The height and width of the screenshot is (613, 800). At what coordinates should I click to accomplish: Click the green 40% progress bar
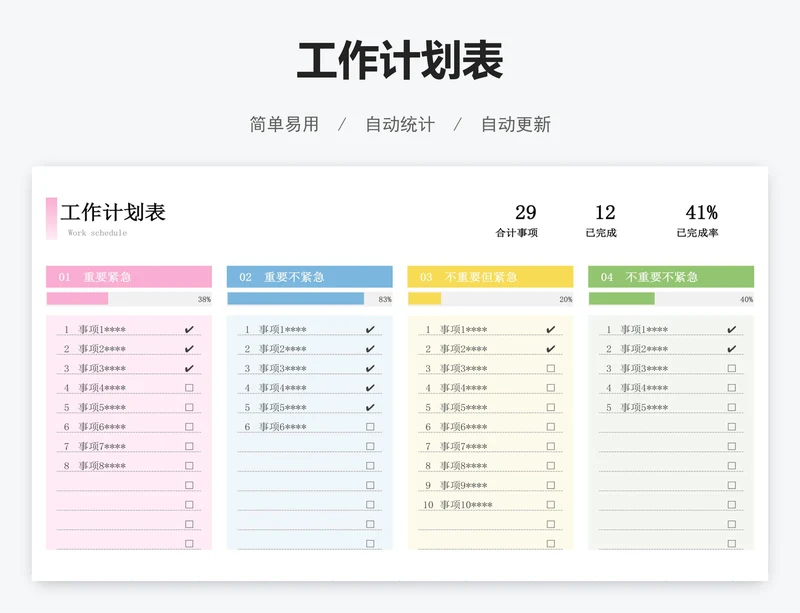[671, 299]
